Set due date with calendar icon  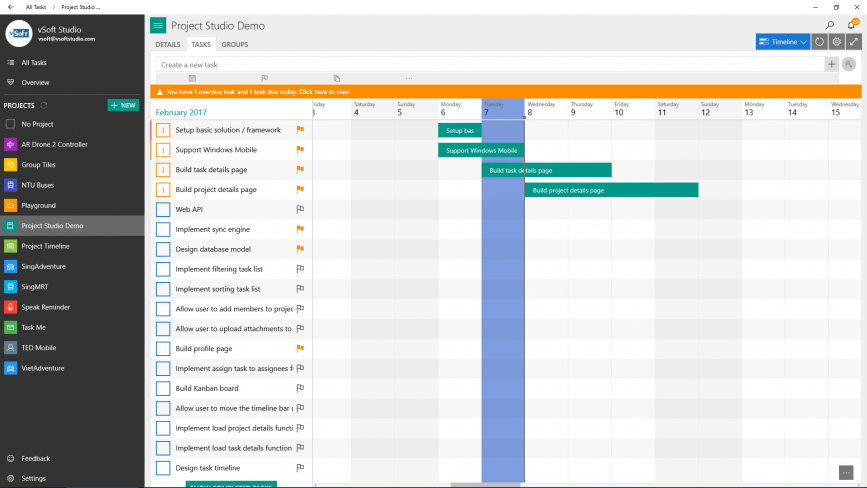pyautogui.click(x=192, y=78)
